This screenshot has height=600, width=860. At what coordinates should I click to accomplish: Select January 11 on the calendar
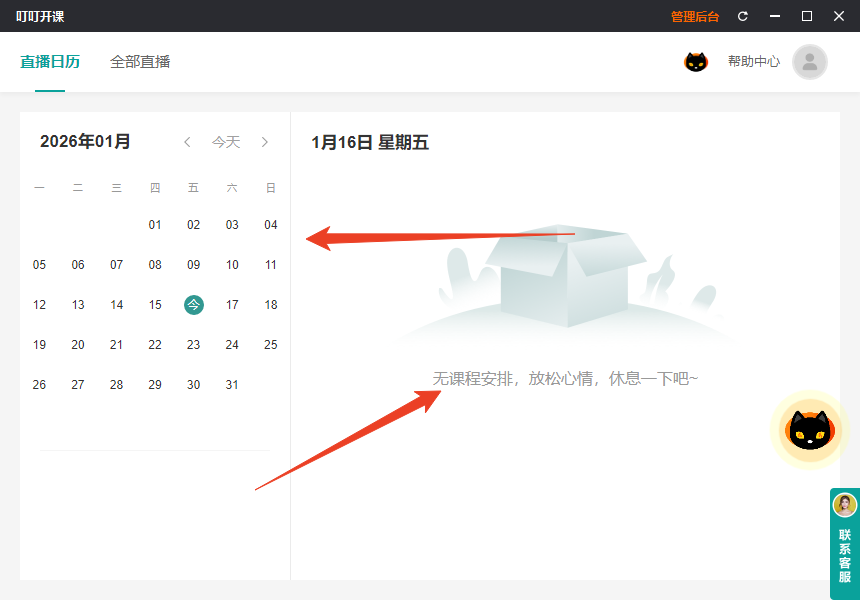pyautogui.click(x=270, y=264)
